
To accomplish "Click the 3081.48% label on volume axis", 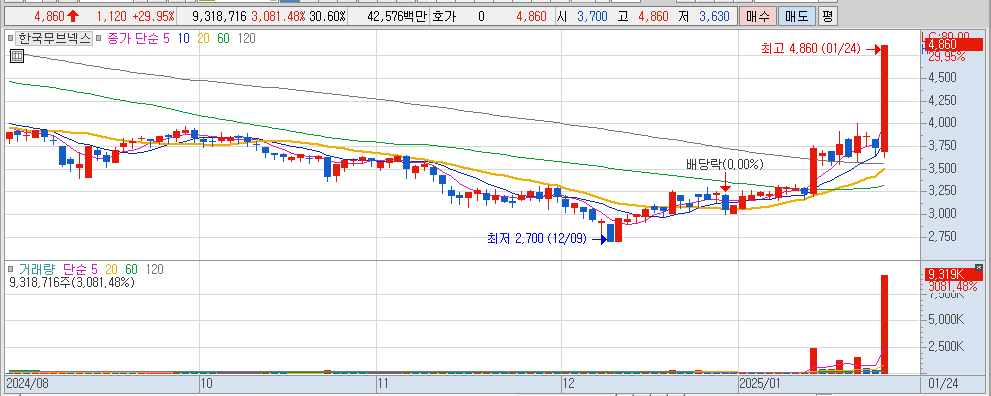I will click(x=954, y=286).
